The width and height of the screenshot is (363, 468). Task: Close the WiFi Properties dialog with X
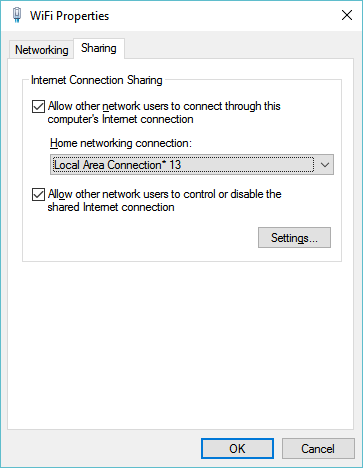click(347, 15)
